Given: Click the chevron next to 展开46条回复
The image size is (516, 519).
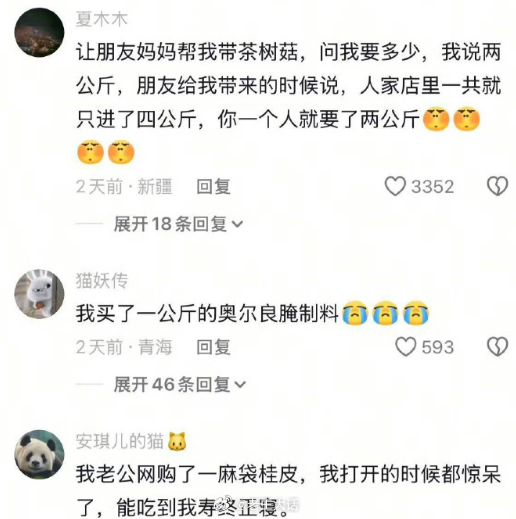Looking at the screenshot, I should (x=240, y=385).
